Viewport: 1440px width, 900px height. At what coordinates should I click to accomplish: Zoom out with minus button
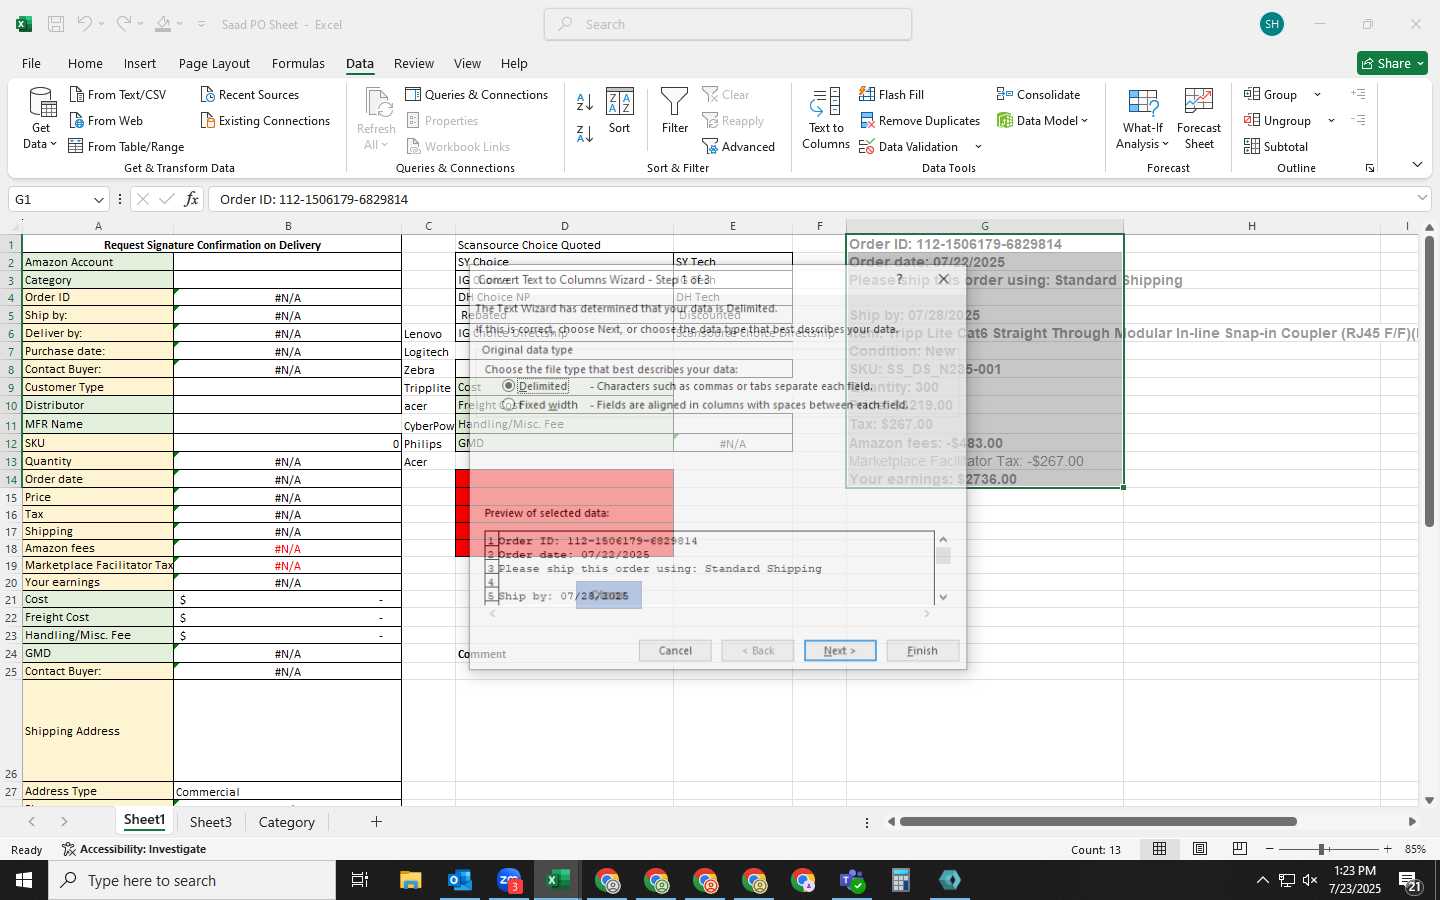click(1269, 849)
